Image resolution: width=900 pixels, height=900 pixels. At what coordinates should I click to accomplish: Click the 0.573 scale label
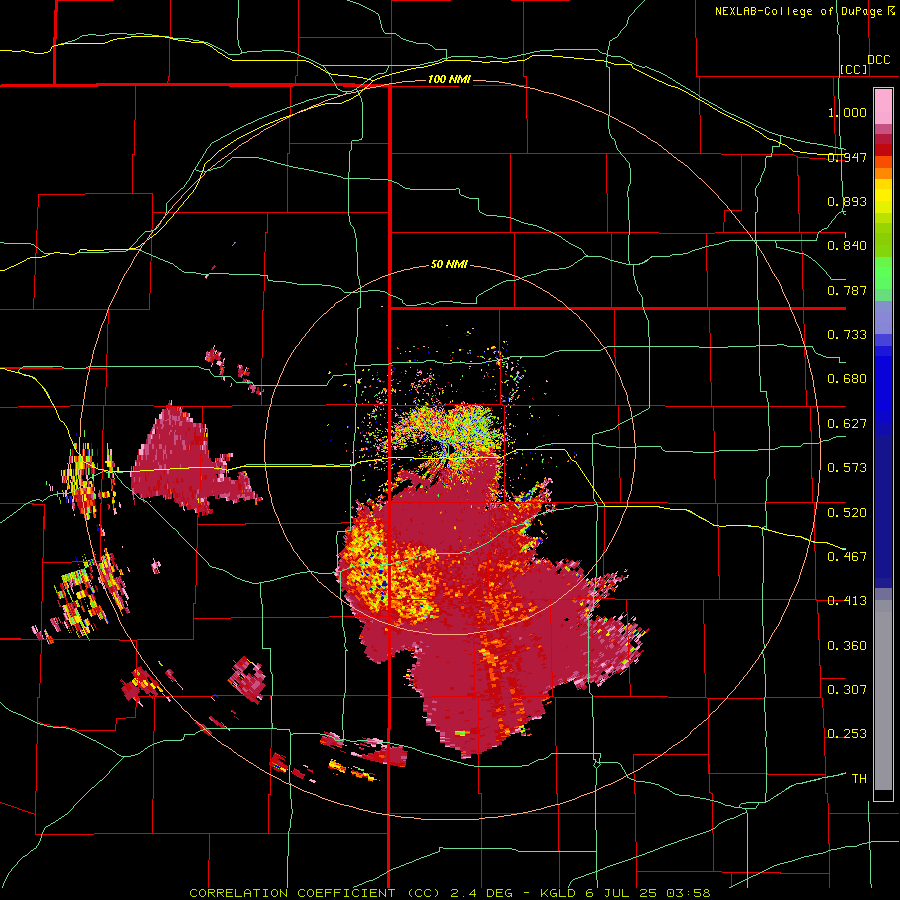[847, 468]
